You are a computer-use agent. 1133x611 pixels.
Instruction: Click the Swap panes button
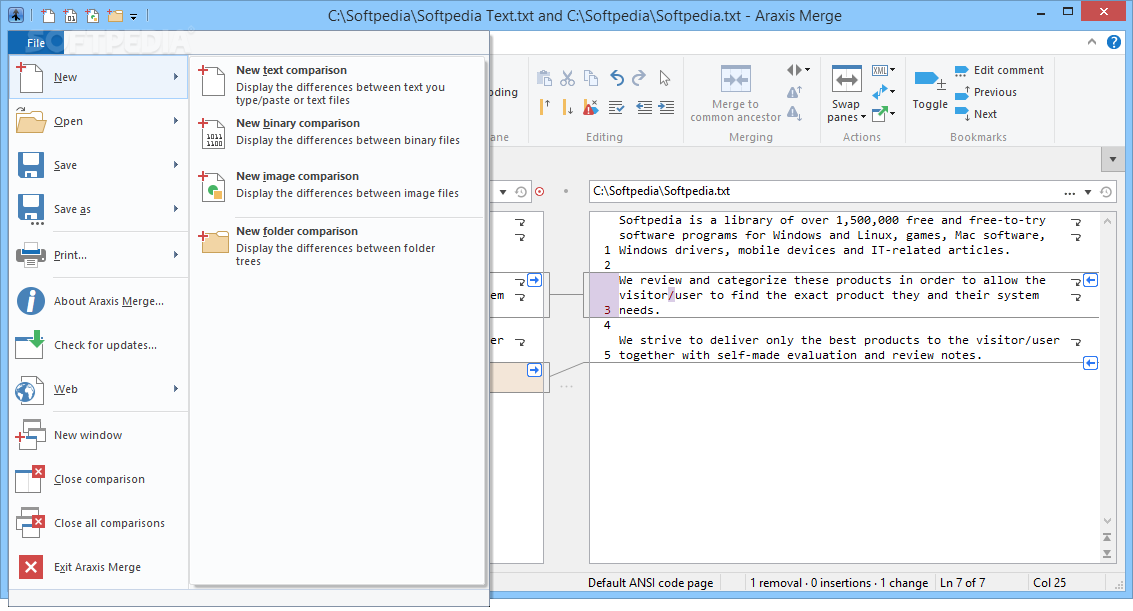point(846,94)
